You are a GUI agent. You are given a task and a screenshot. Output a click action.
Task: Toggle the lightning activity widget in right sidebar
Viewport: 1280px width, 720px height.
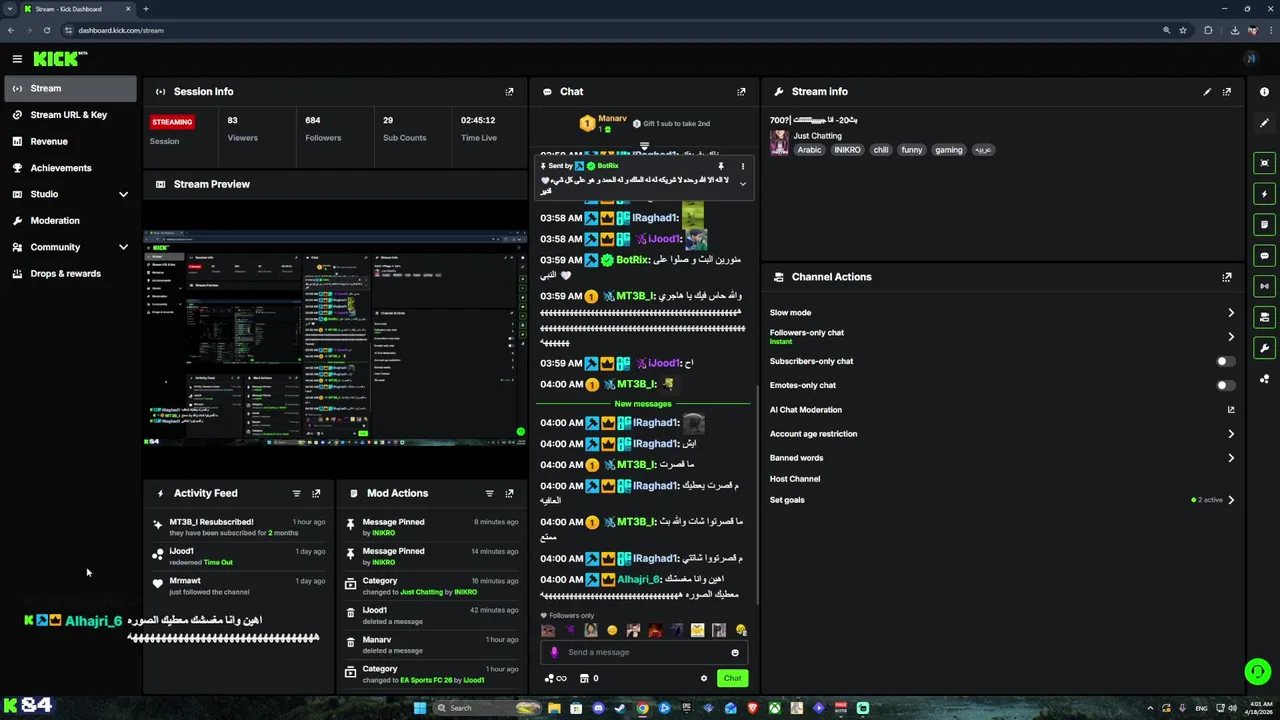point(1265,194)
